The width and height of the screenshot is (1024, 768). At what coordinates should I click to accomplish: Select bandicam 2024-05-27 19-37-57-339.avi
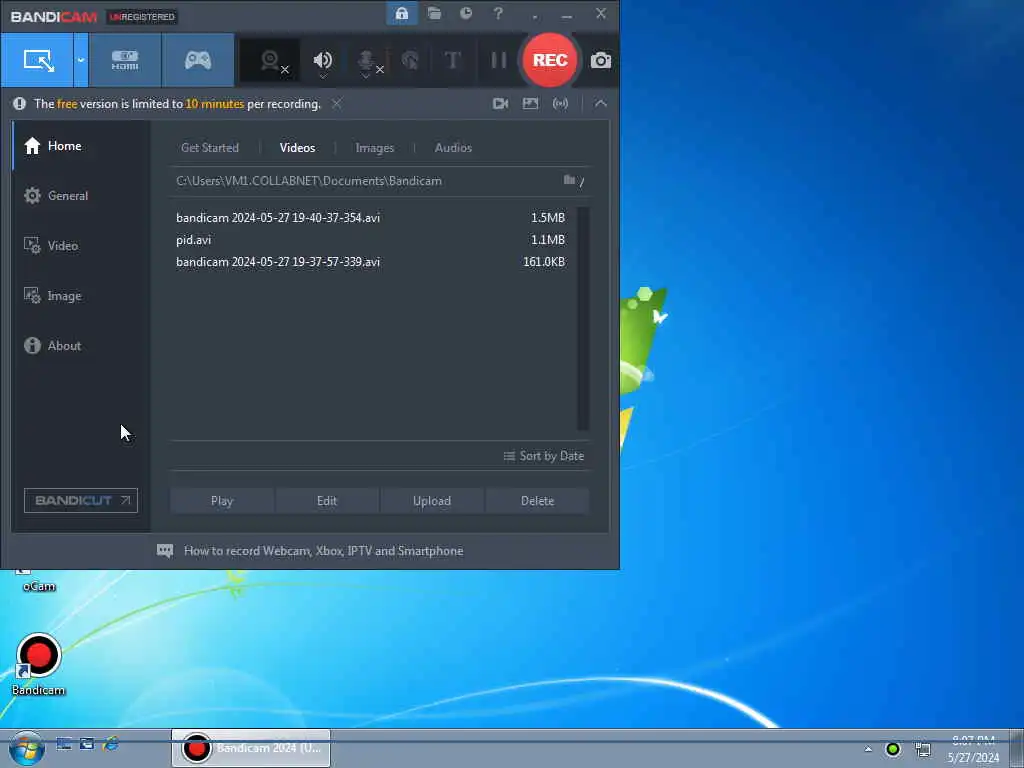(x=278, y=262)
